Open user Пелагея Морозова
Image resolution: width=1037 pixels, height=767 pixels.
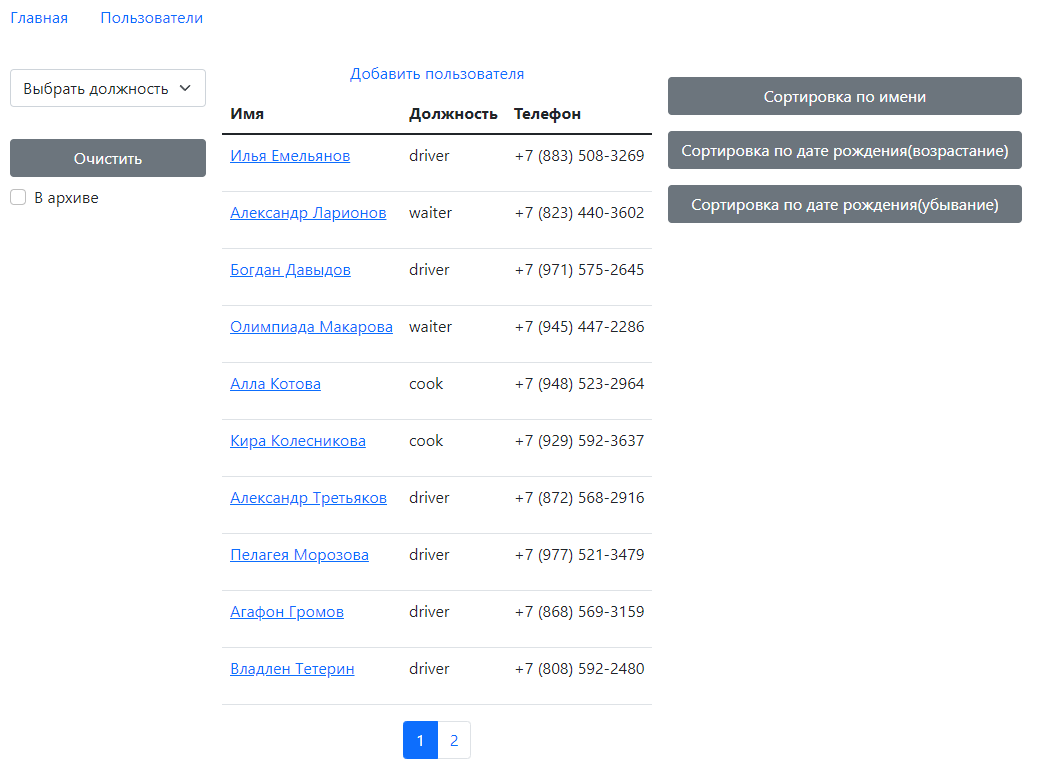pyautogui.click(x=300, y=555)
